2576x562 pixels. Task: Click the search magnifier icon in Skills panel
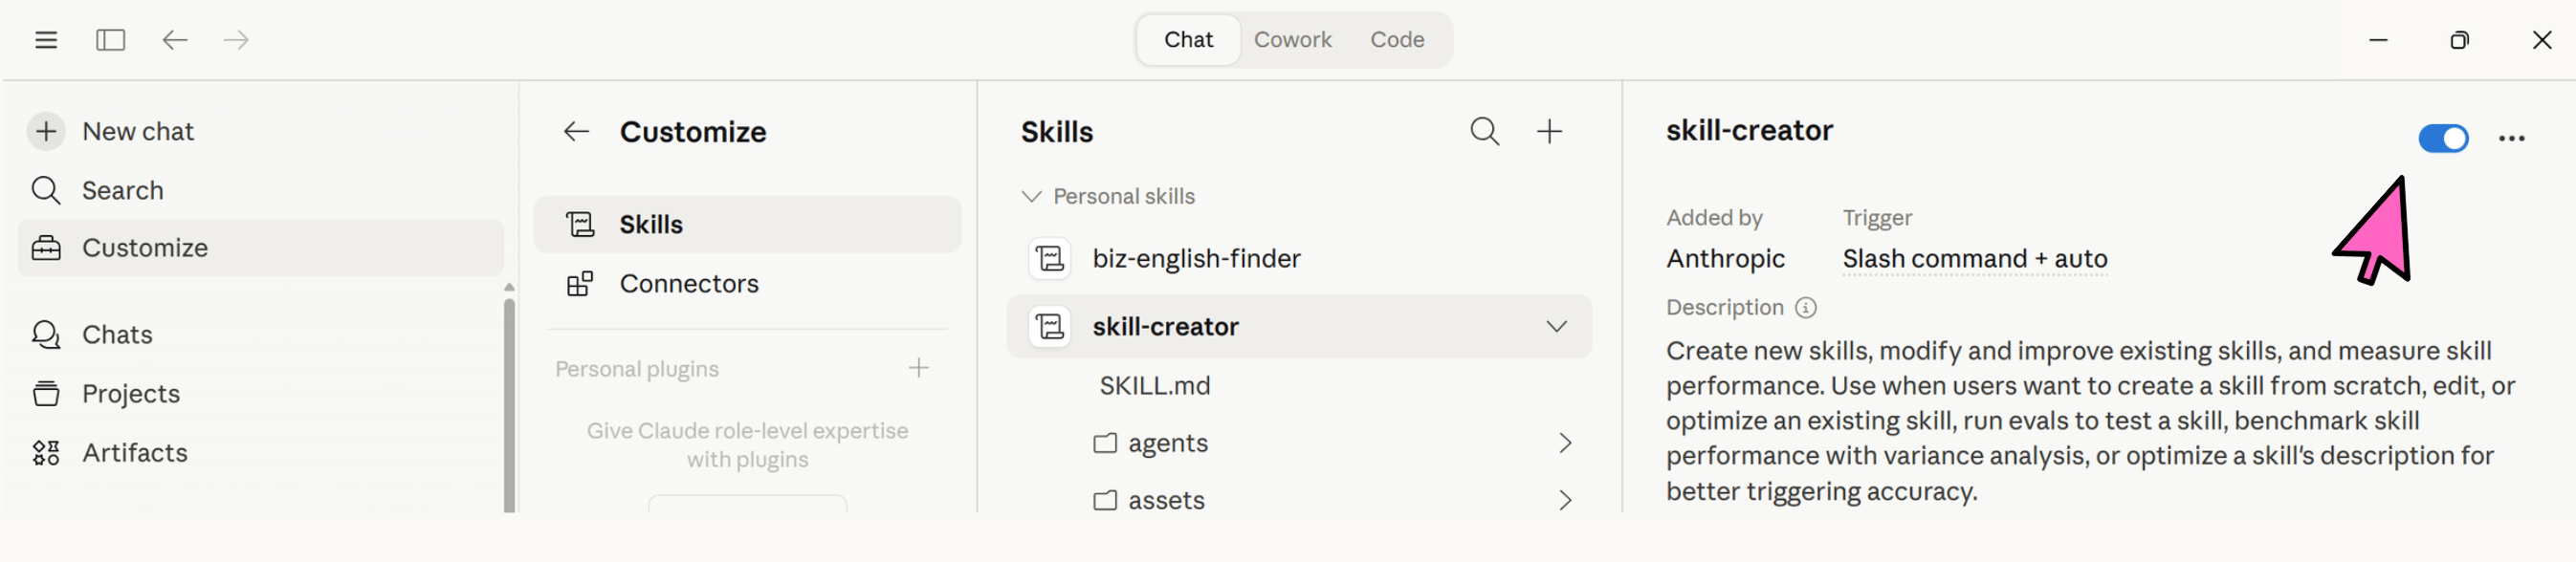(1484, 131)
